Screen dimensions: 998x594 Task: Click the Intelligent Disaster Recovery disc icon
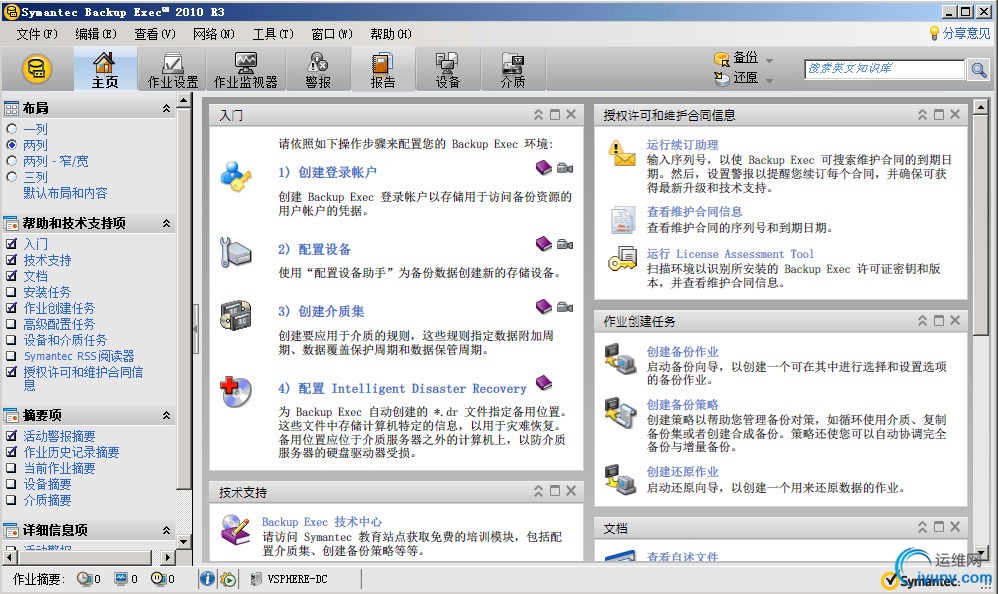pos(235,392)
